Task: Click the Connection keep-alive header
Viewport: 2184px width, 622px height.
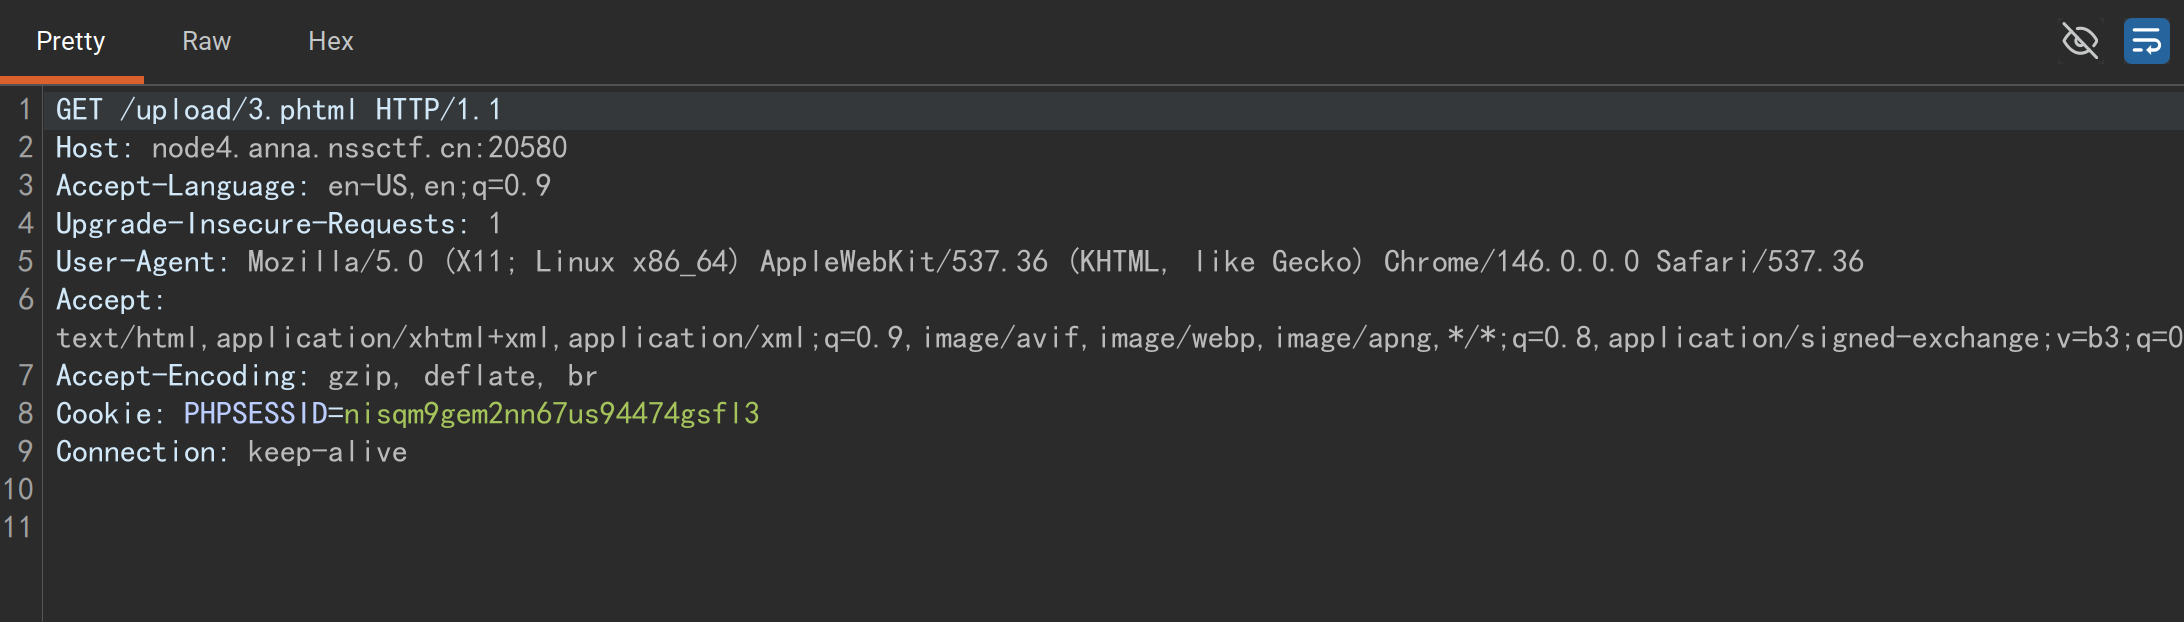Action: tap(231, 452)
